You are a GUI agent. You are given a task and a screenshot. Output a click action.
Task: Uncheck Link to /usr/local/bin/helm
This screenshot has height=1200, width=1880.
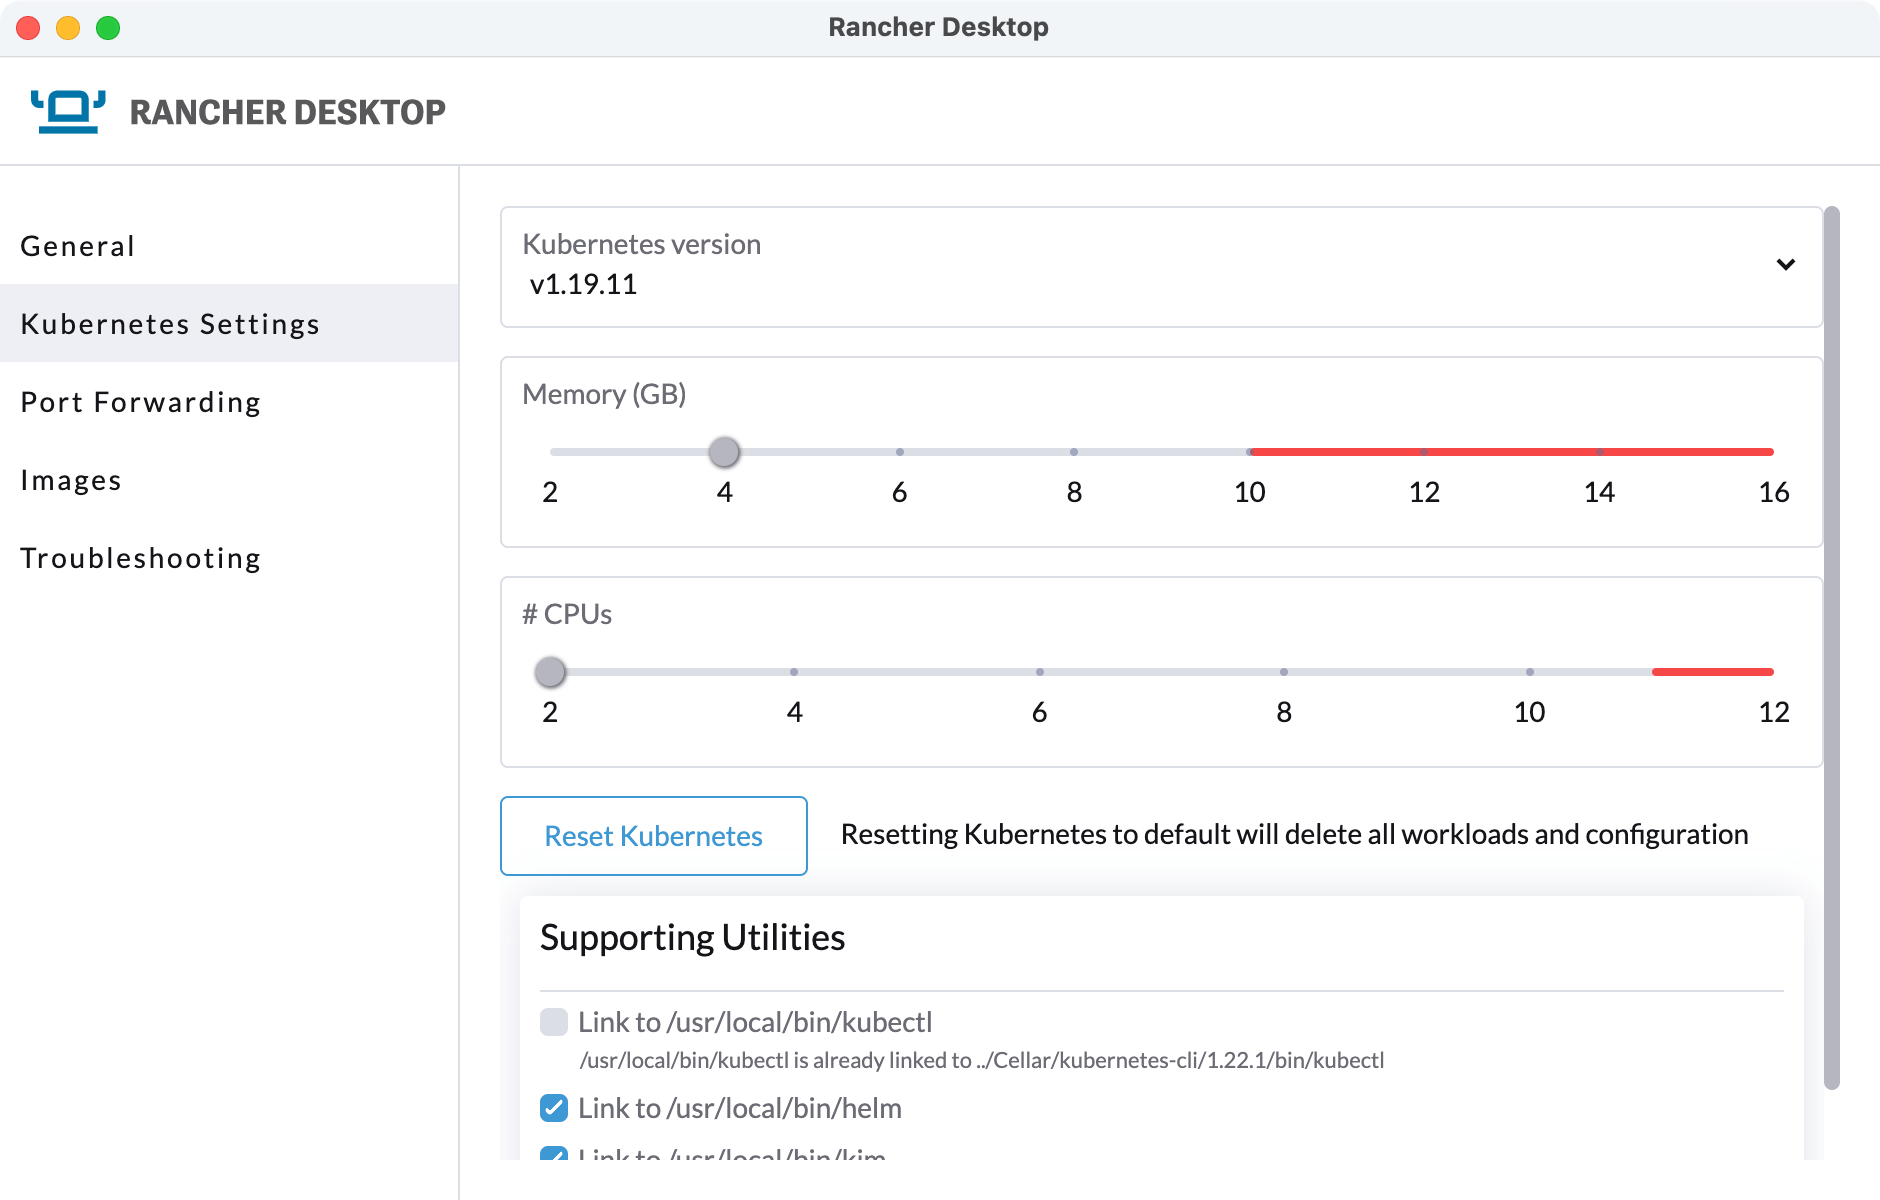click(x=554, y=1108)
